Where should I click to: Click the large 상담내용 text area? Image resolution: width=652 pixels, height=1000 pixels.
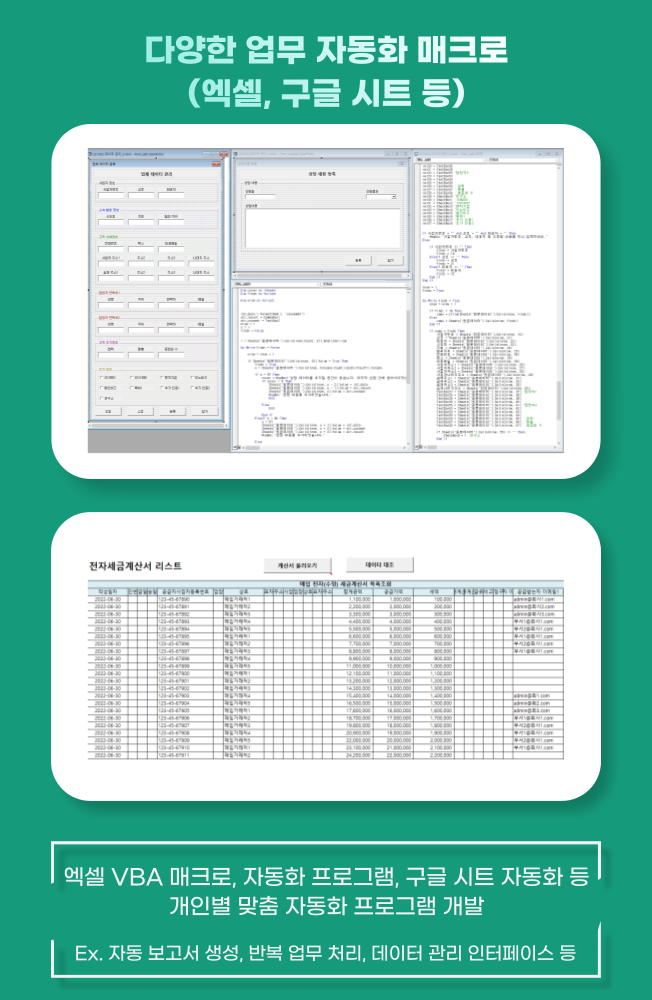click(321, 228)
